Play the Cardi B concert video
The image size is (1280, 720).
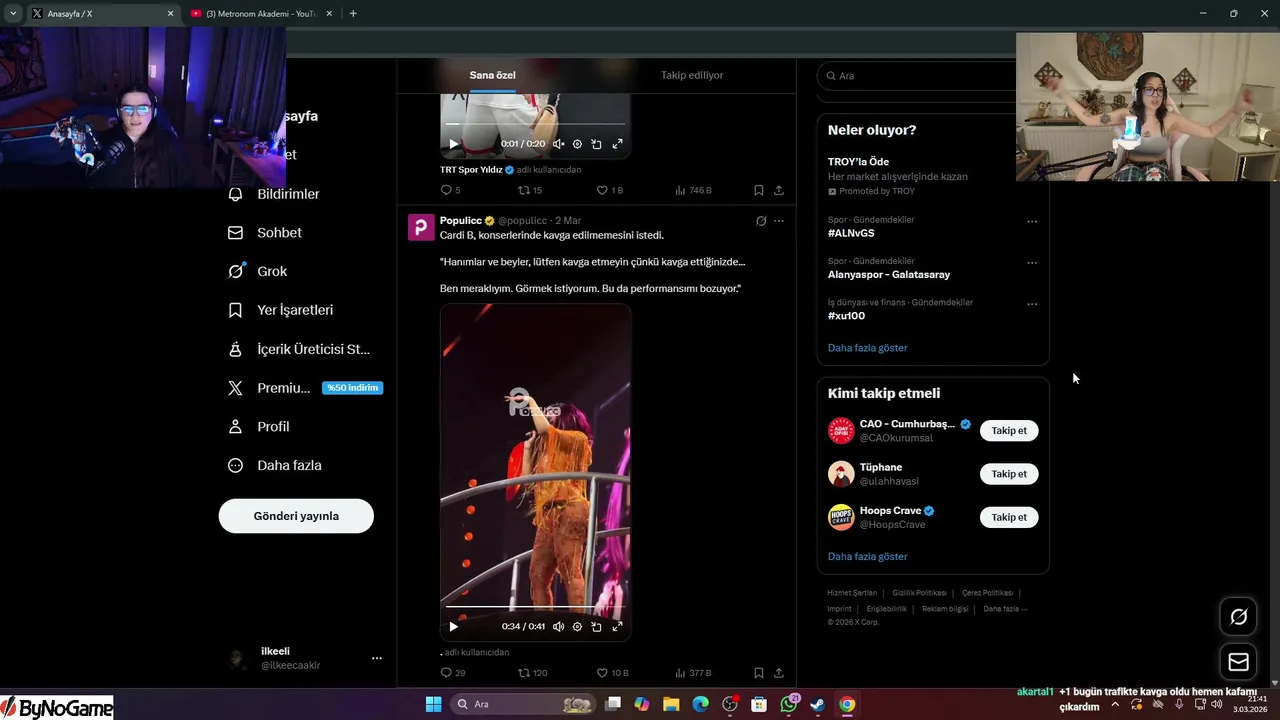click(x=453, y=627)
